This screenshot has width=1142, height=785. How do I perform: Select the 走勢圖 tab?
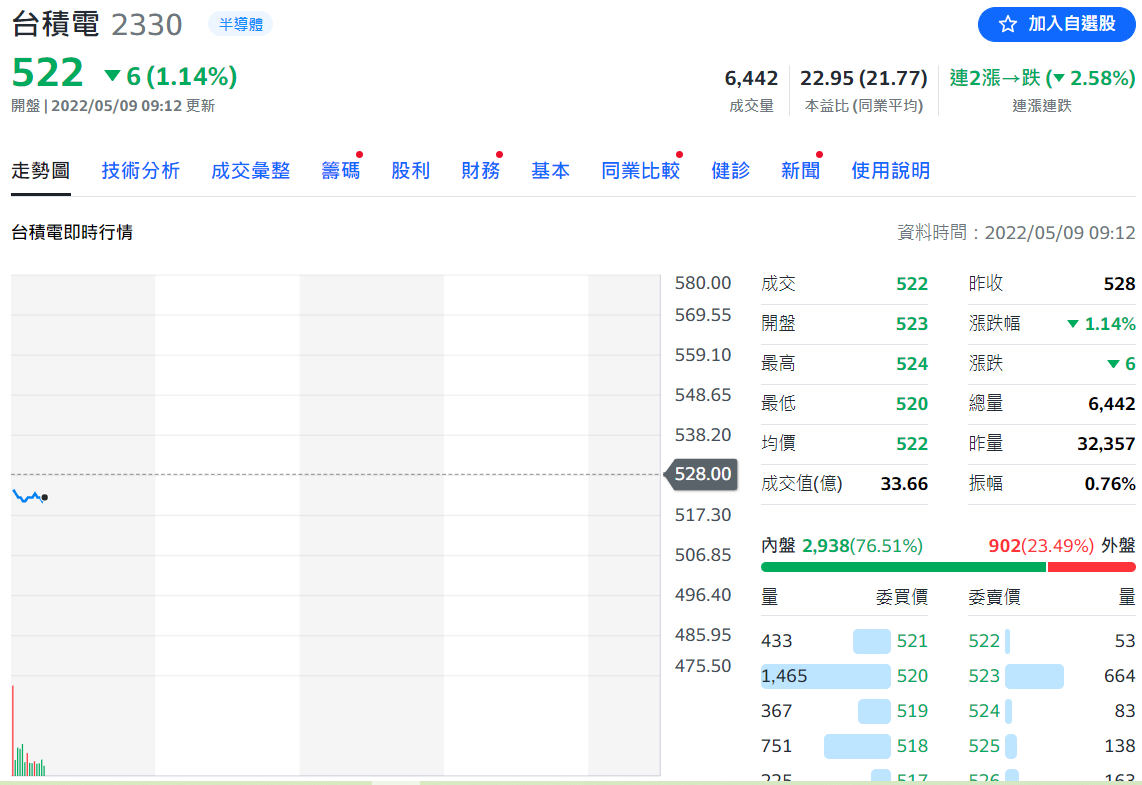40,171
